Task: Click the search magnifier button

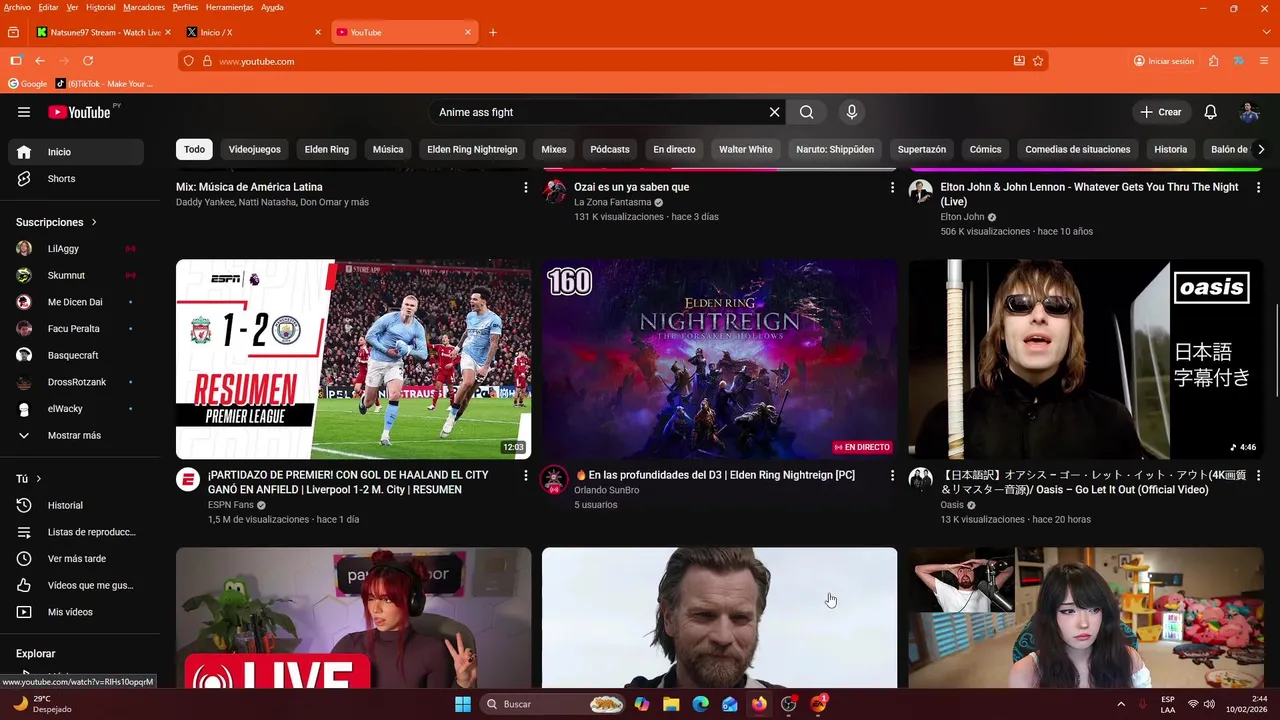Action: coord(806,112)
